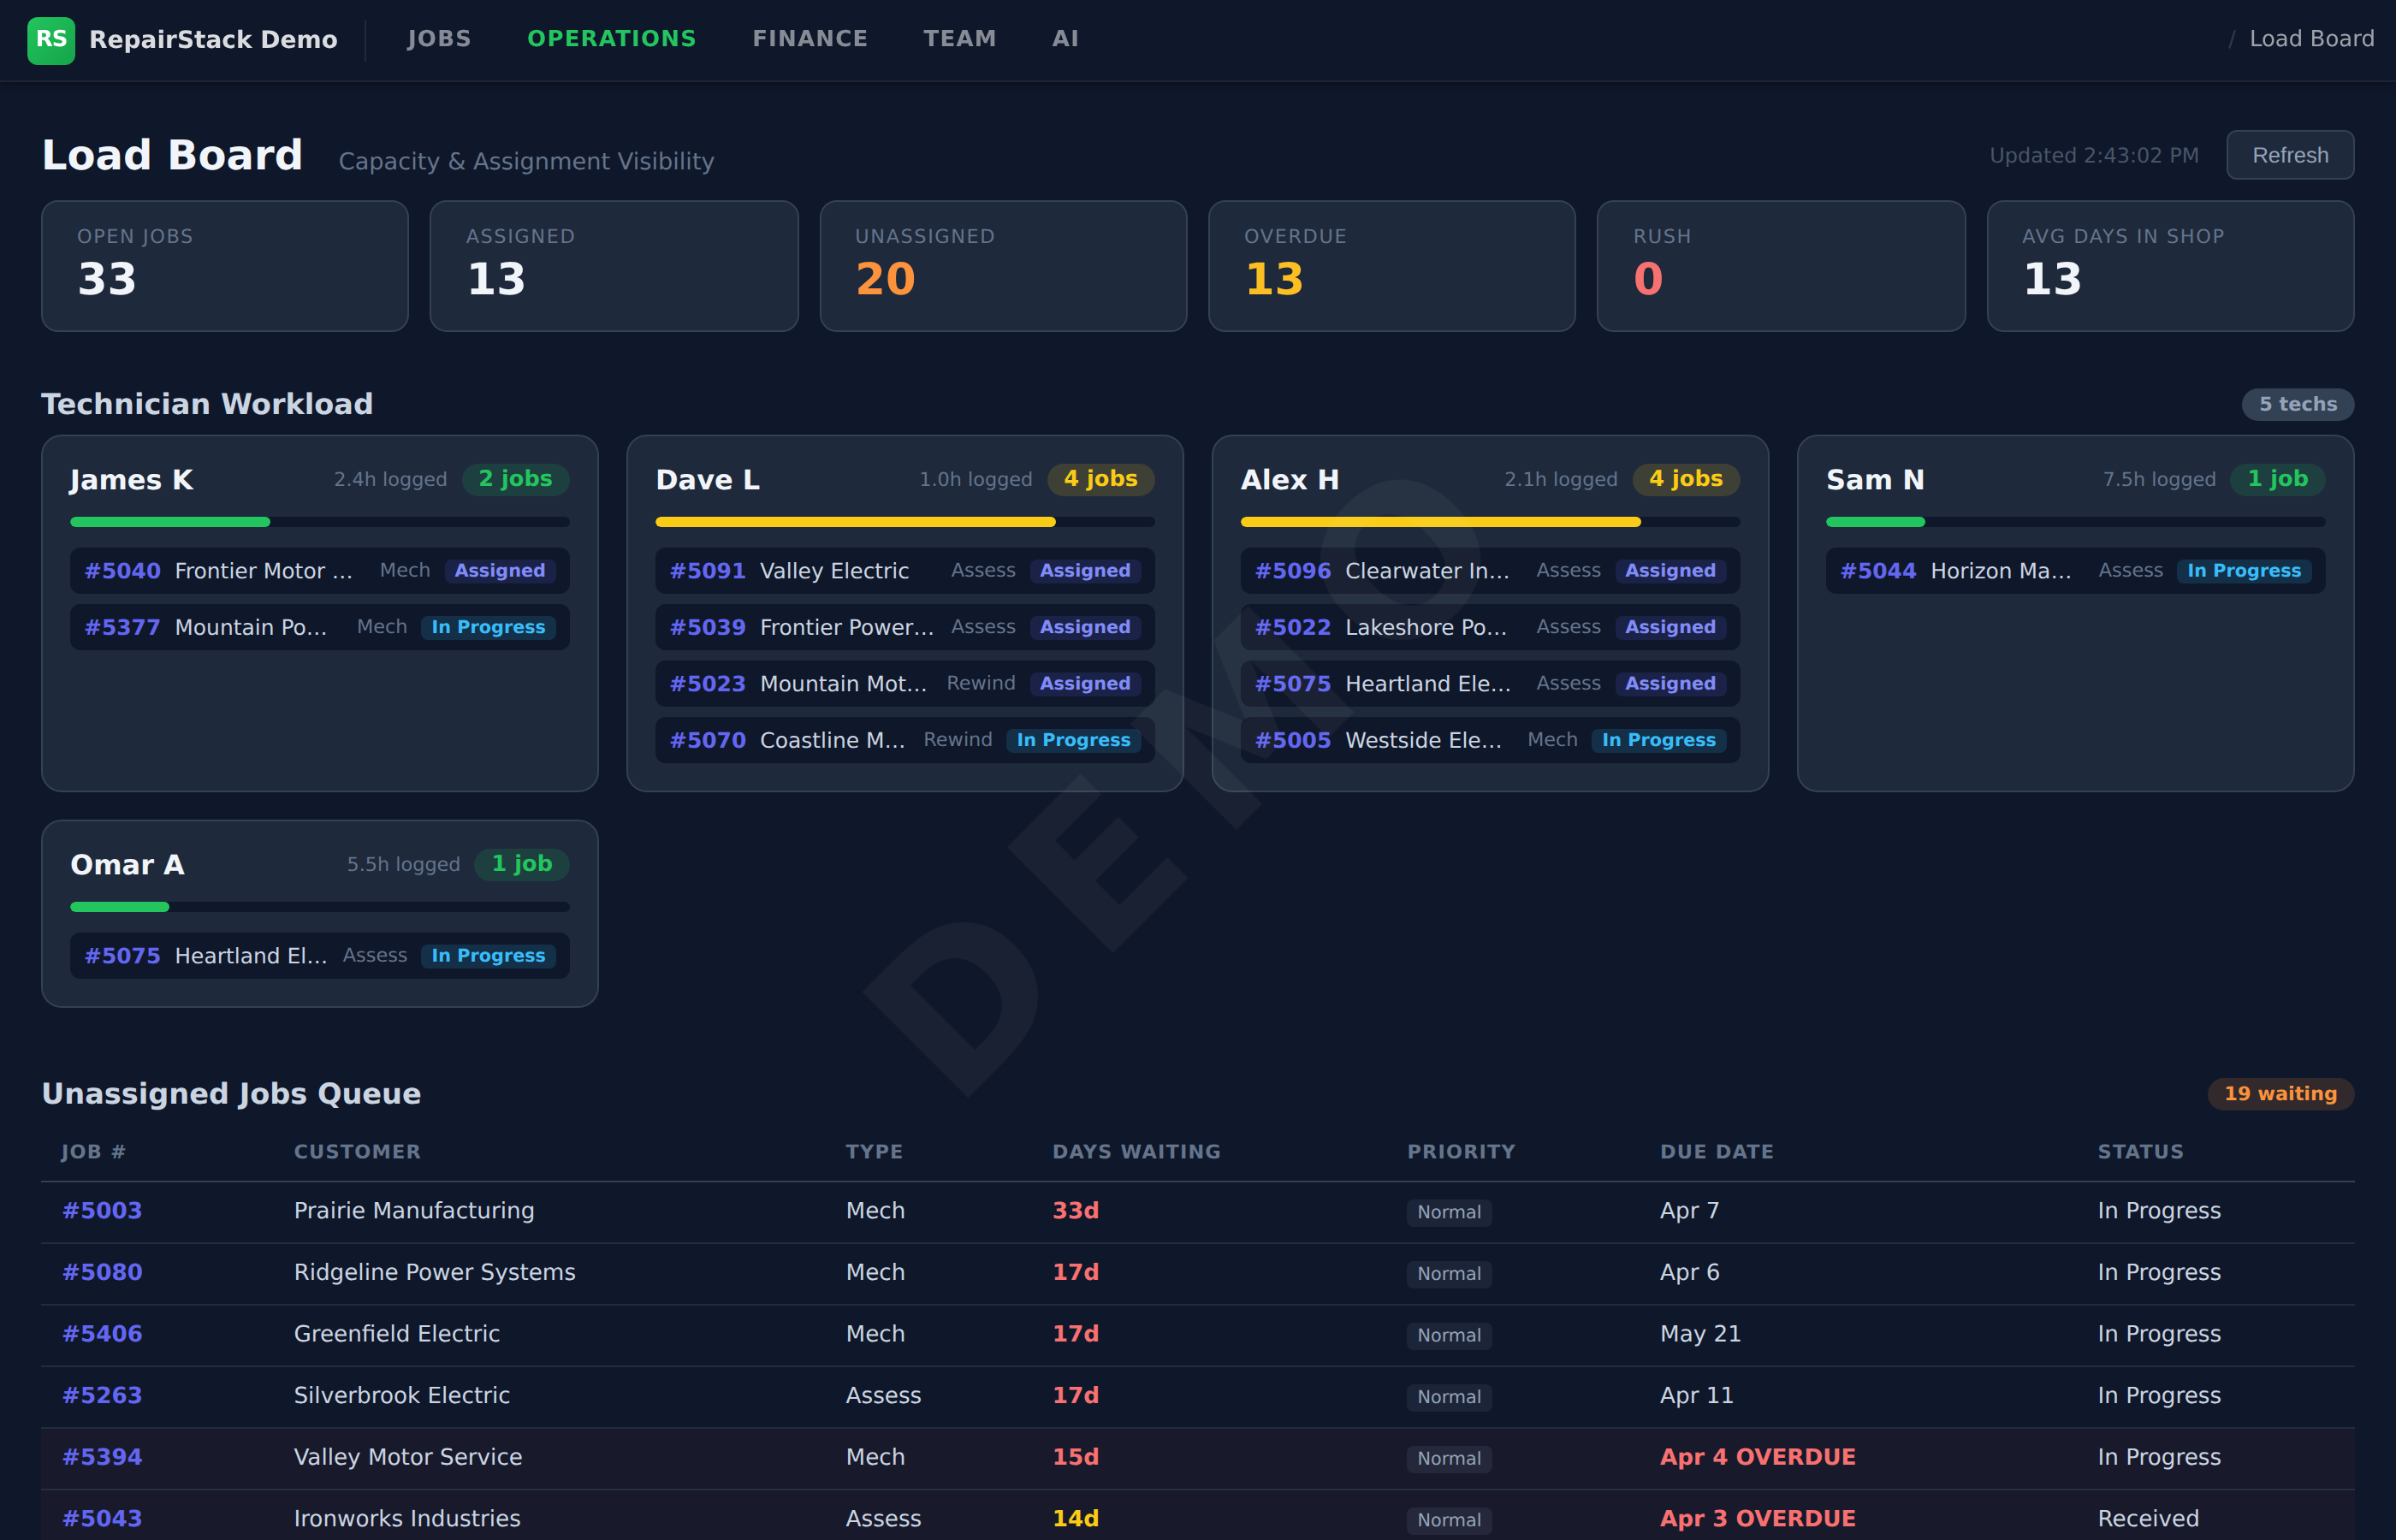
Task: Open the JOBS navigation menu
Action: click(439, 39)
